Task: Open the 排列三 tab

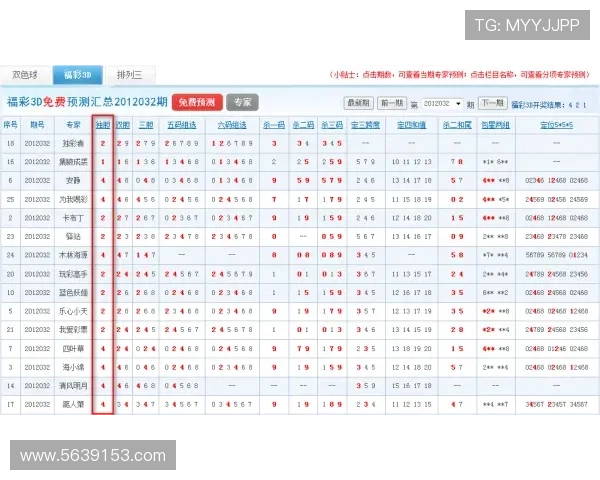Action: (129, 75)
